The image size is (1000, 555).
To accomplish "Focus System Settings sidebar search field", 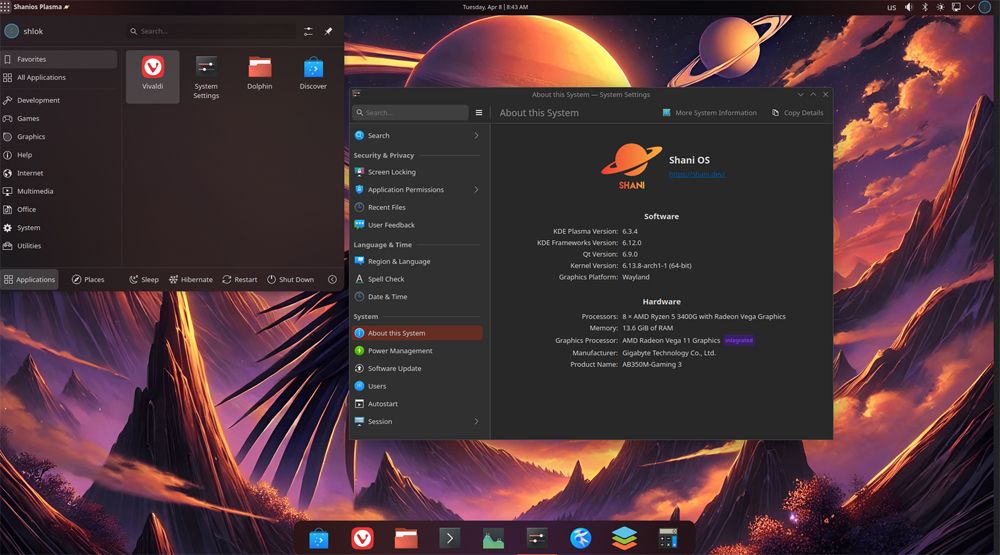I will [410, 113].
